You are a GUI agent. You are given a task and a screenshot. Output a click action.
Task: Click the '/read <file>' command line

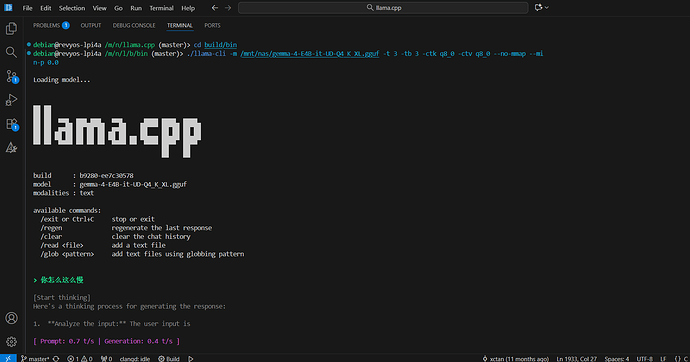click(103, 245)
